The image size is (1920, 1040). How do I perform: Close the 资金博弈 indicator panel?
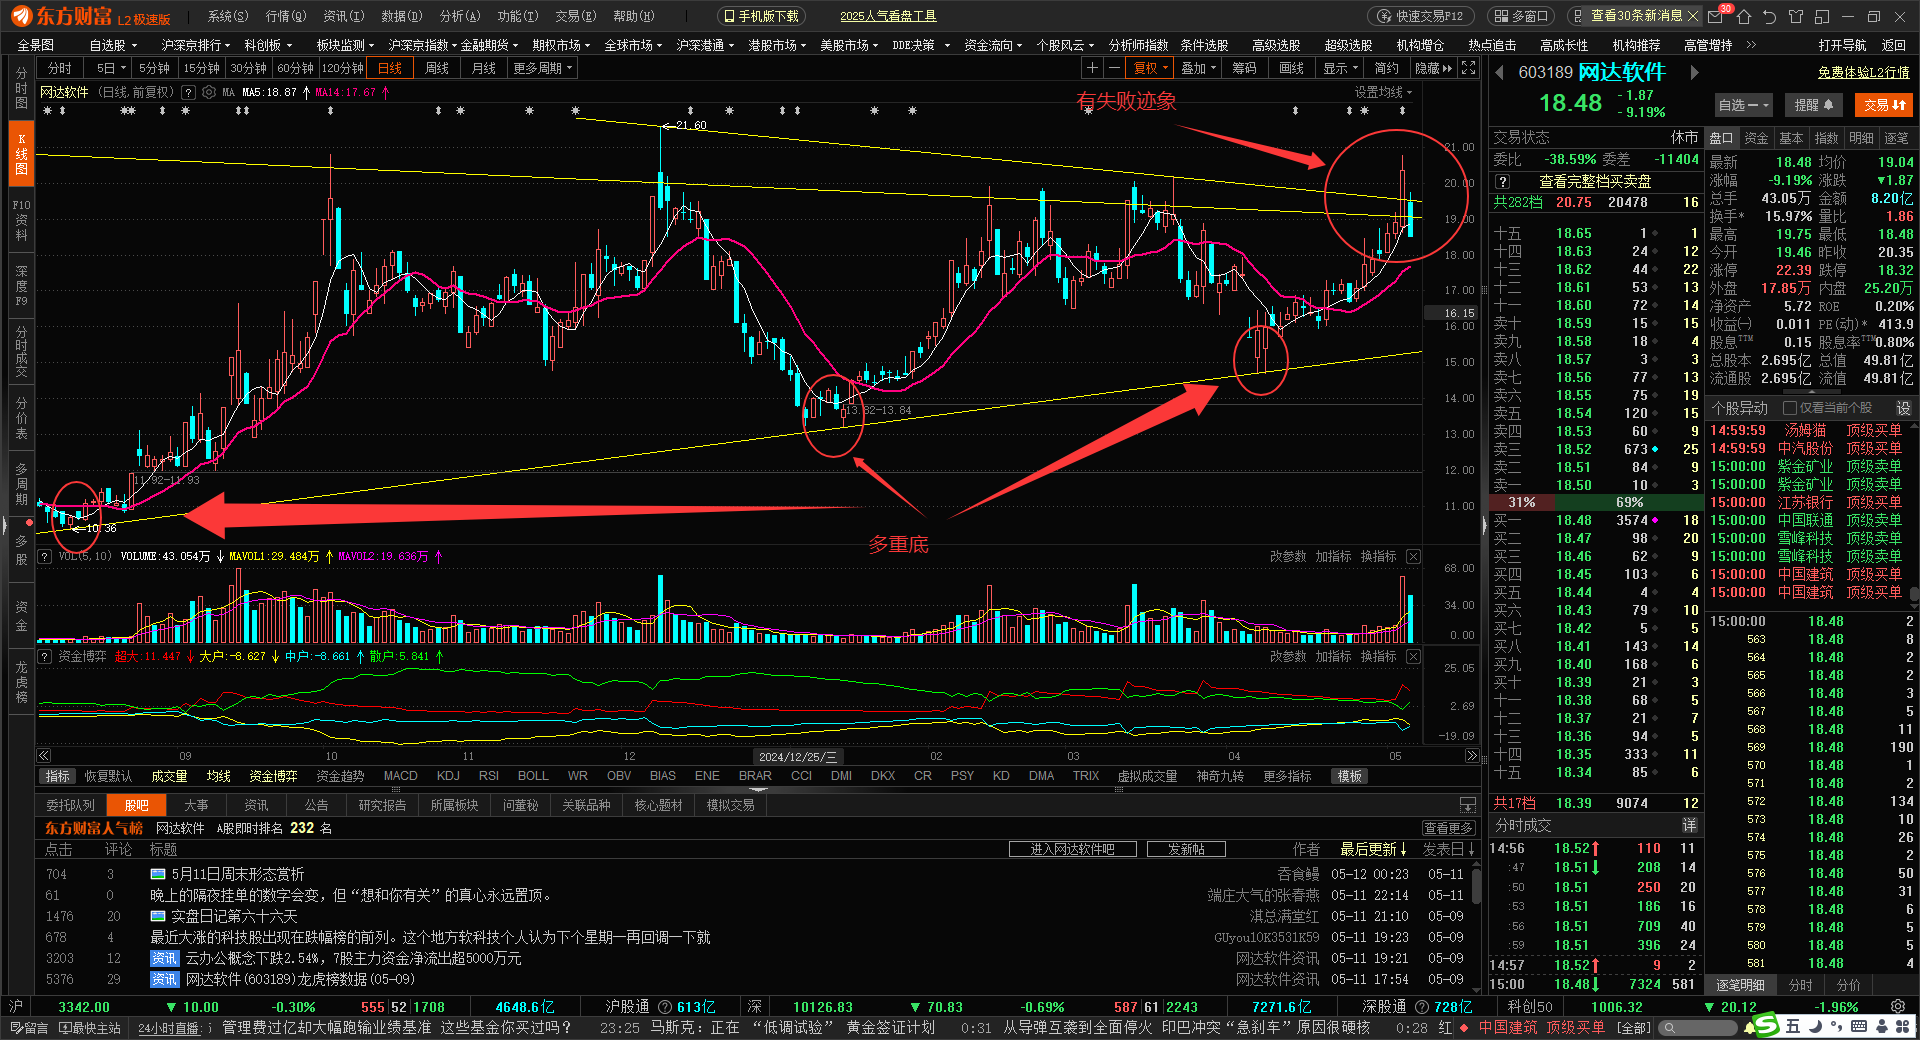[1413, 656]
